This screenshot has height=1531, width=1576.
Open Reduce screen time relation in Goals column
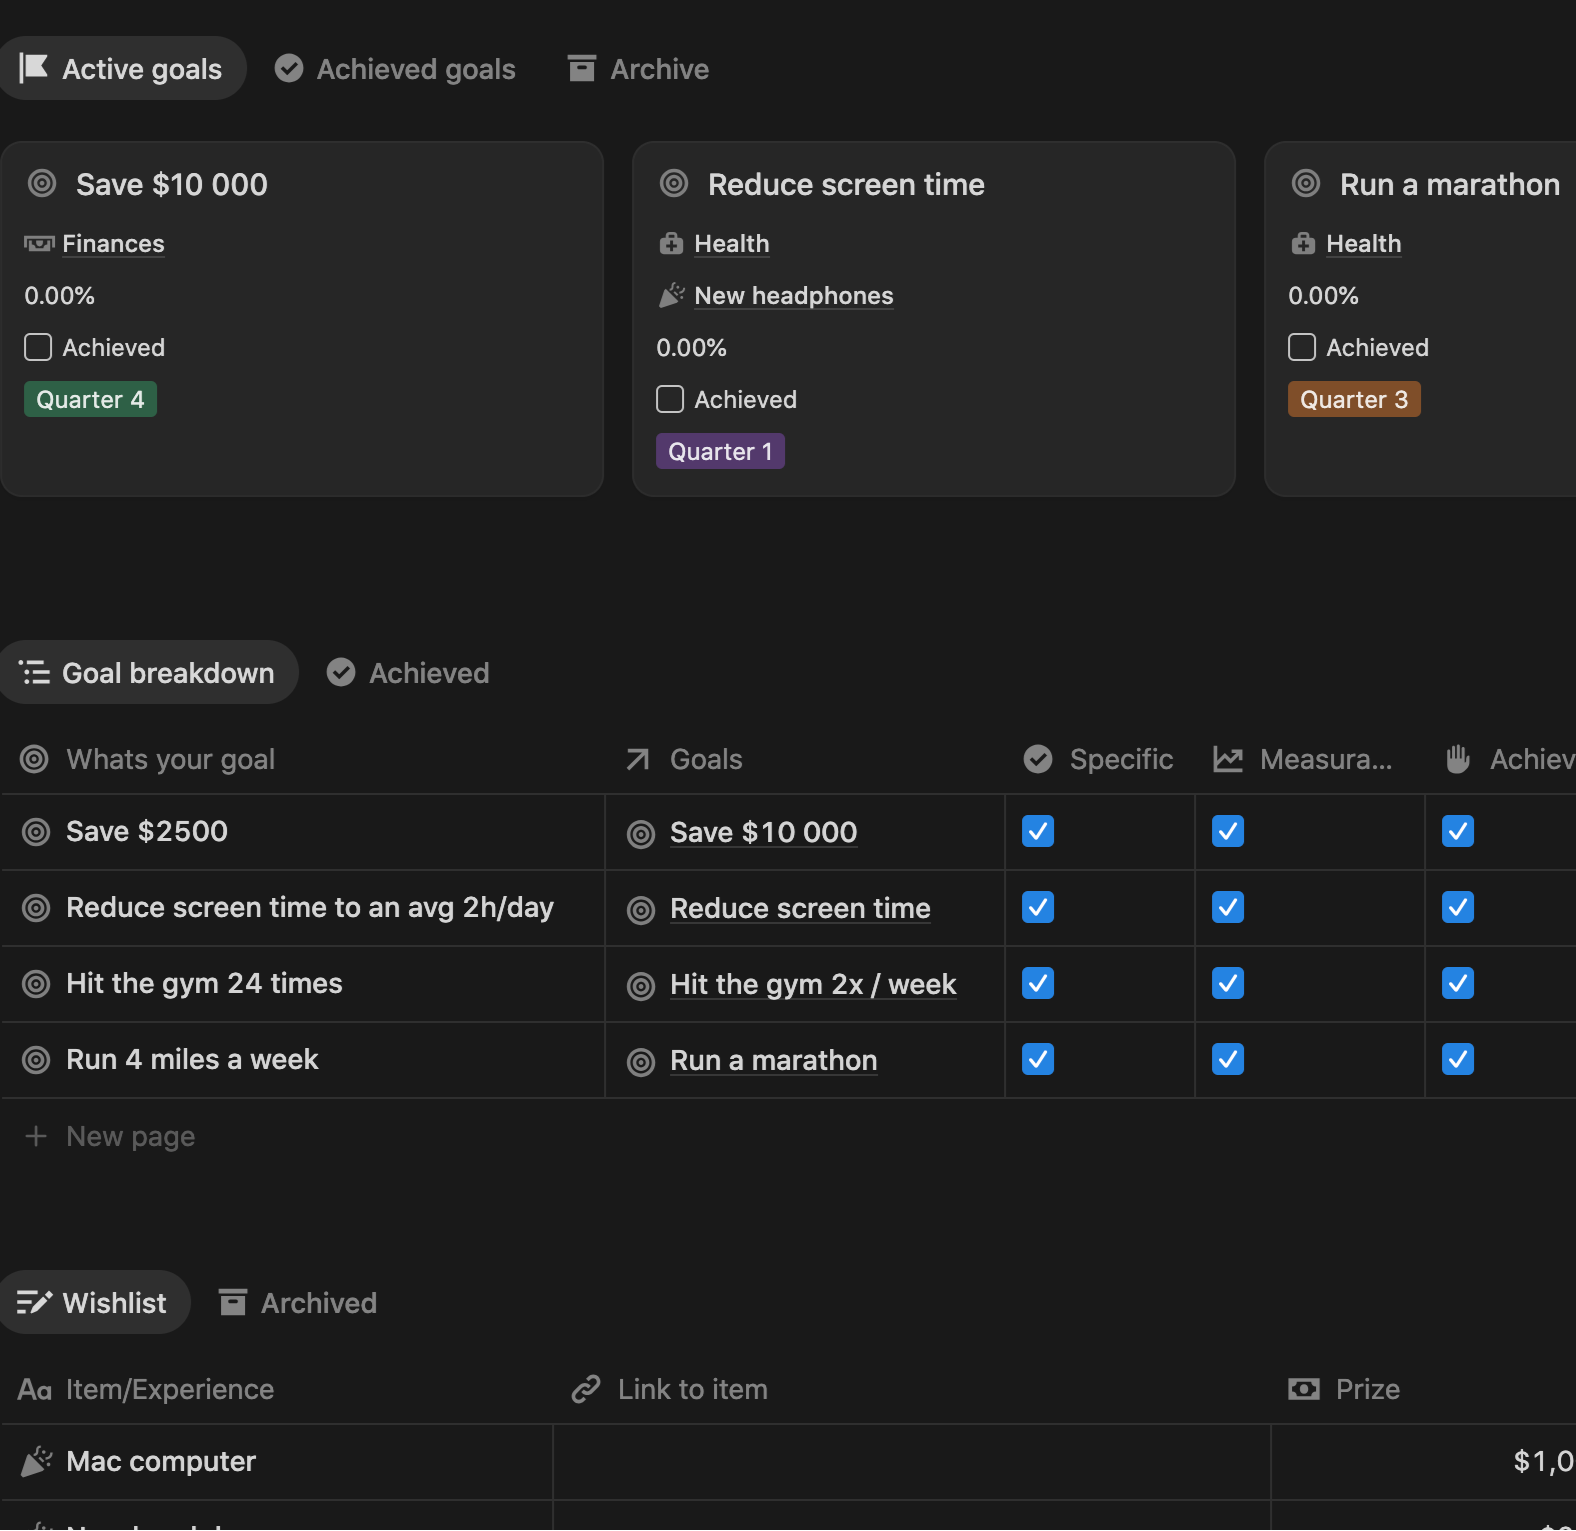[800, 909]
